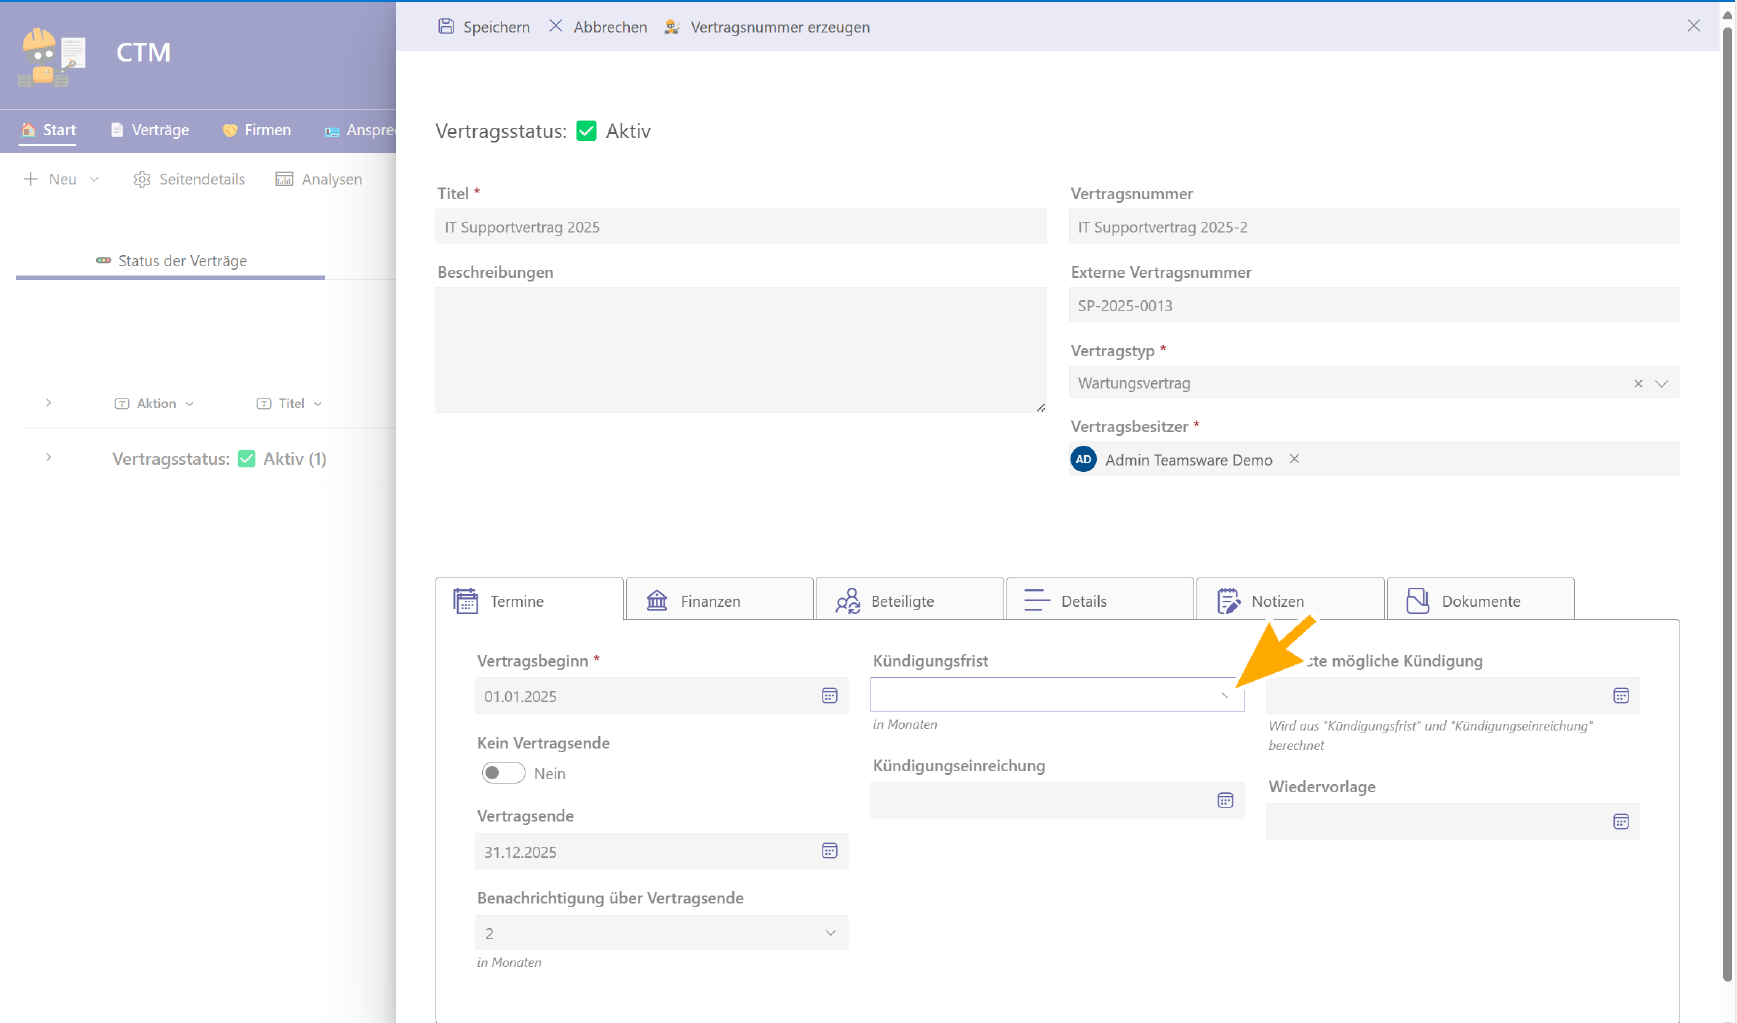This screenshot has width=1737, height=1023.
Task: Click the vertical scrollbar of the form
Action: pos(1727,500)
